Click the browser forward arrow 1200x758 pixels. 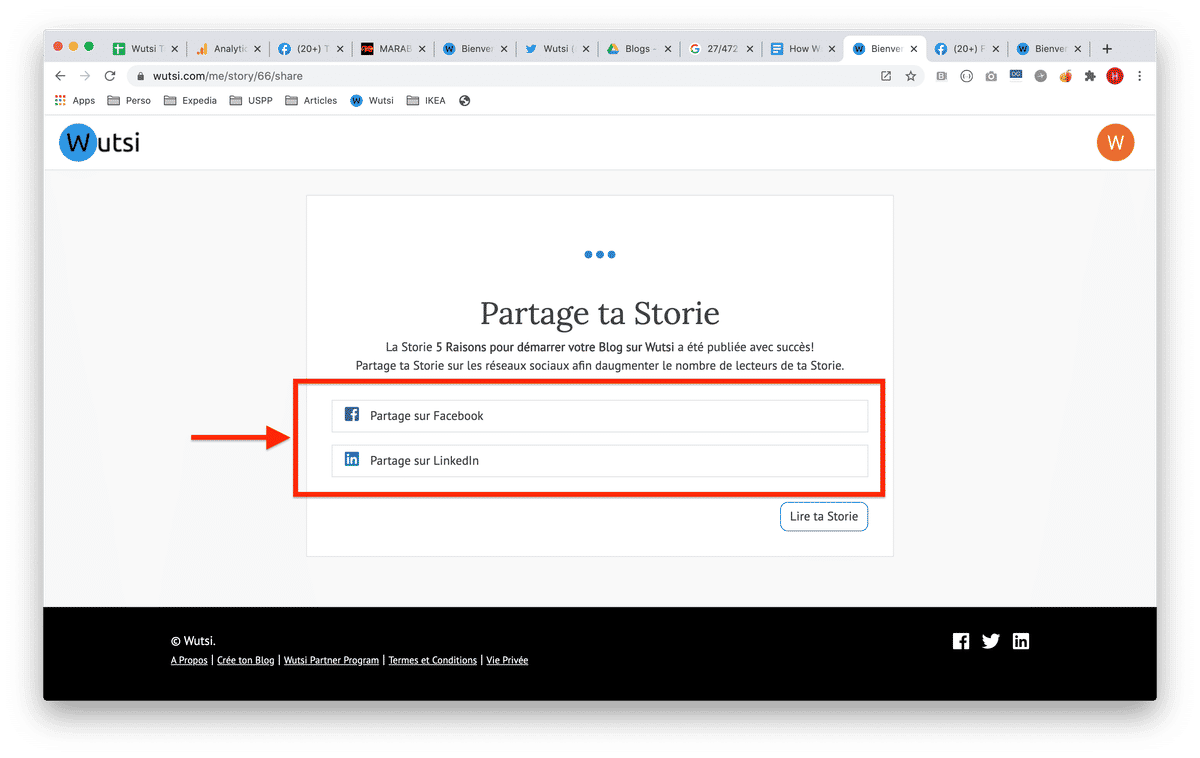pyautogui.click(x=85, y=76)
